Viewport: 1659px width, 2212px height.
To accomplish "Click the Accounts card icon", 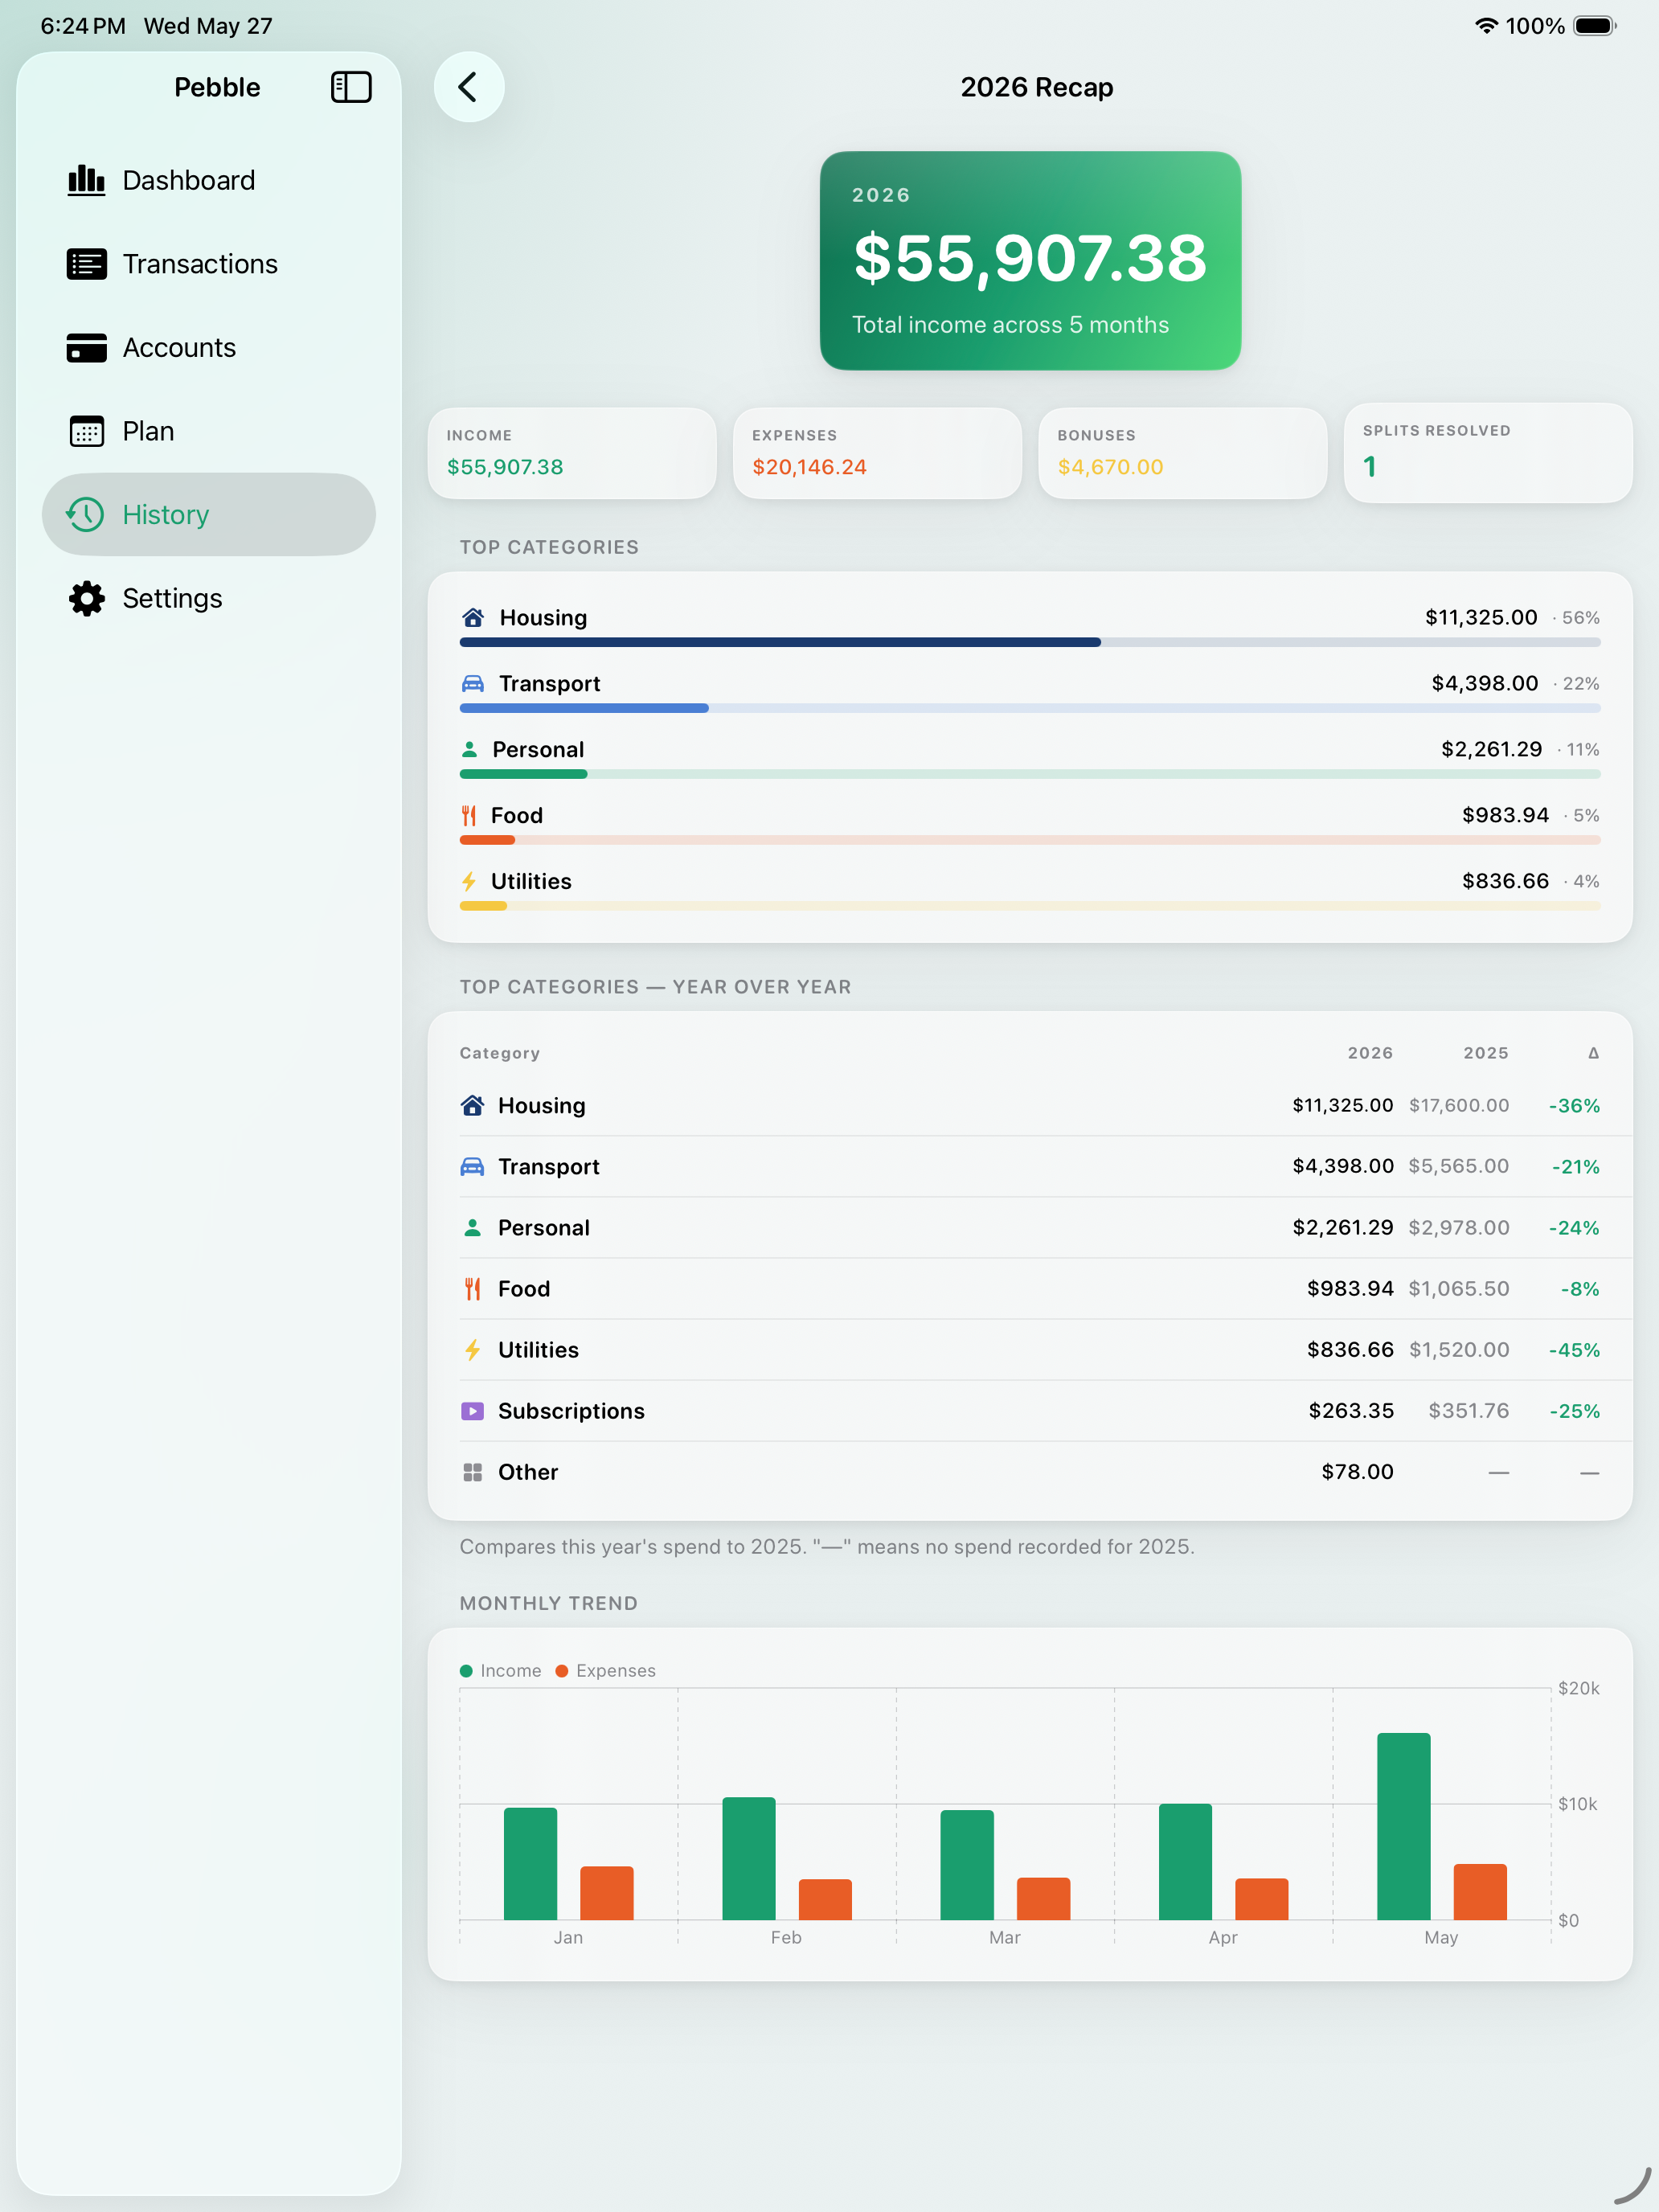I will pyautogui.click(x=86, y=348).
